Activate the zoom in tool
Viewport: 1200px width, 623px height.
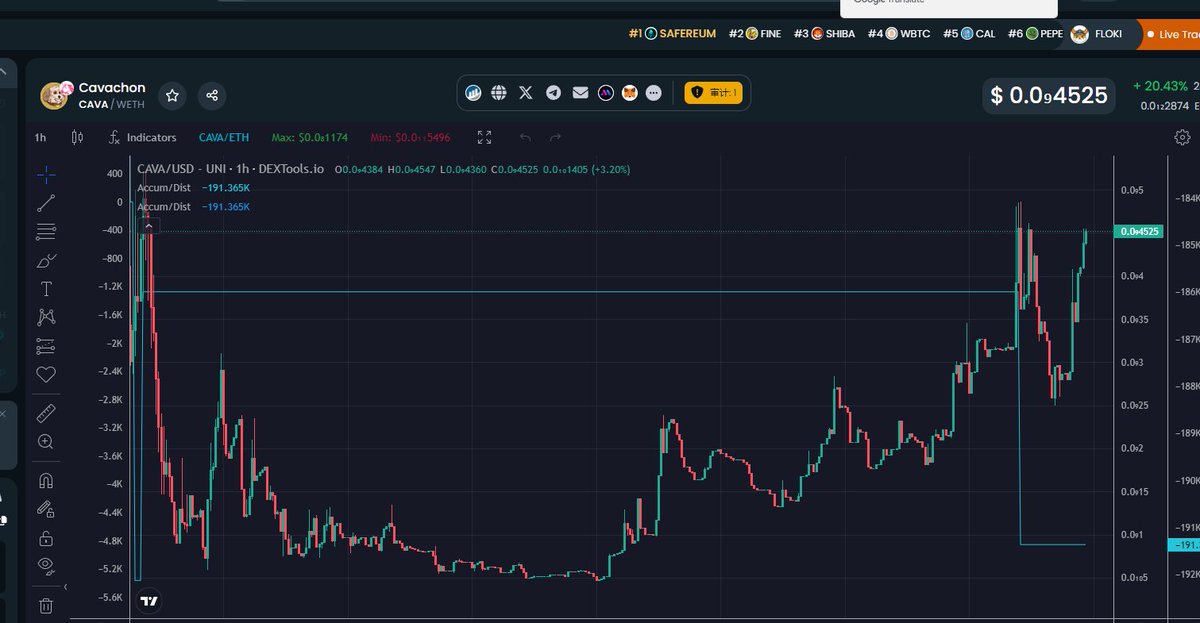pos(45,441)
